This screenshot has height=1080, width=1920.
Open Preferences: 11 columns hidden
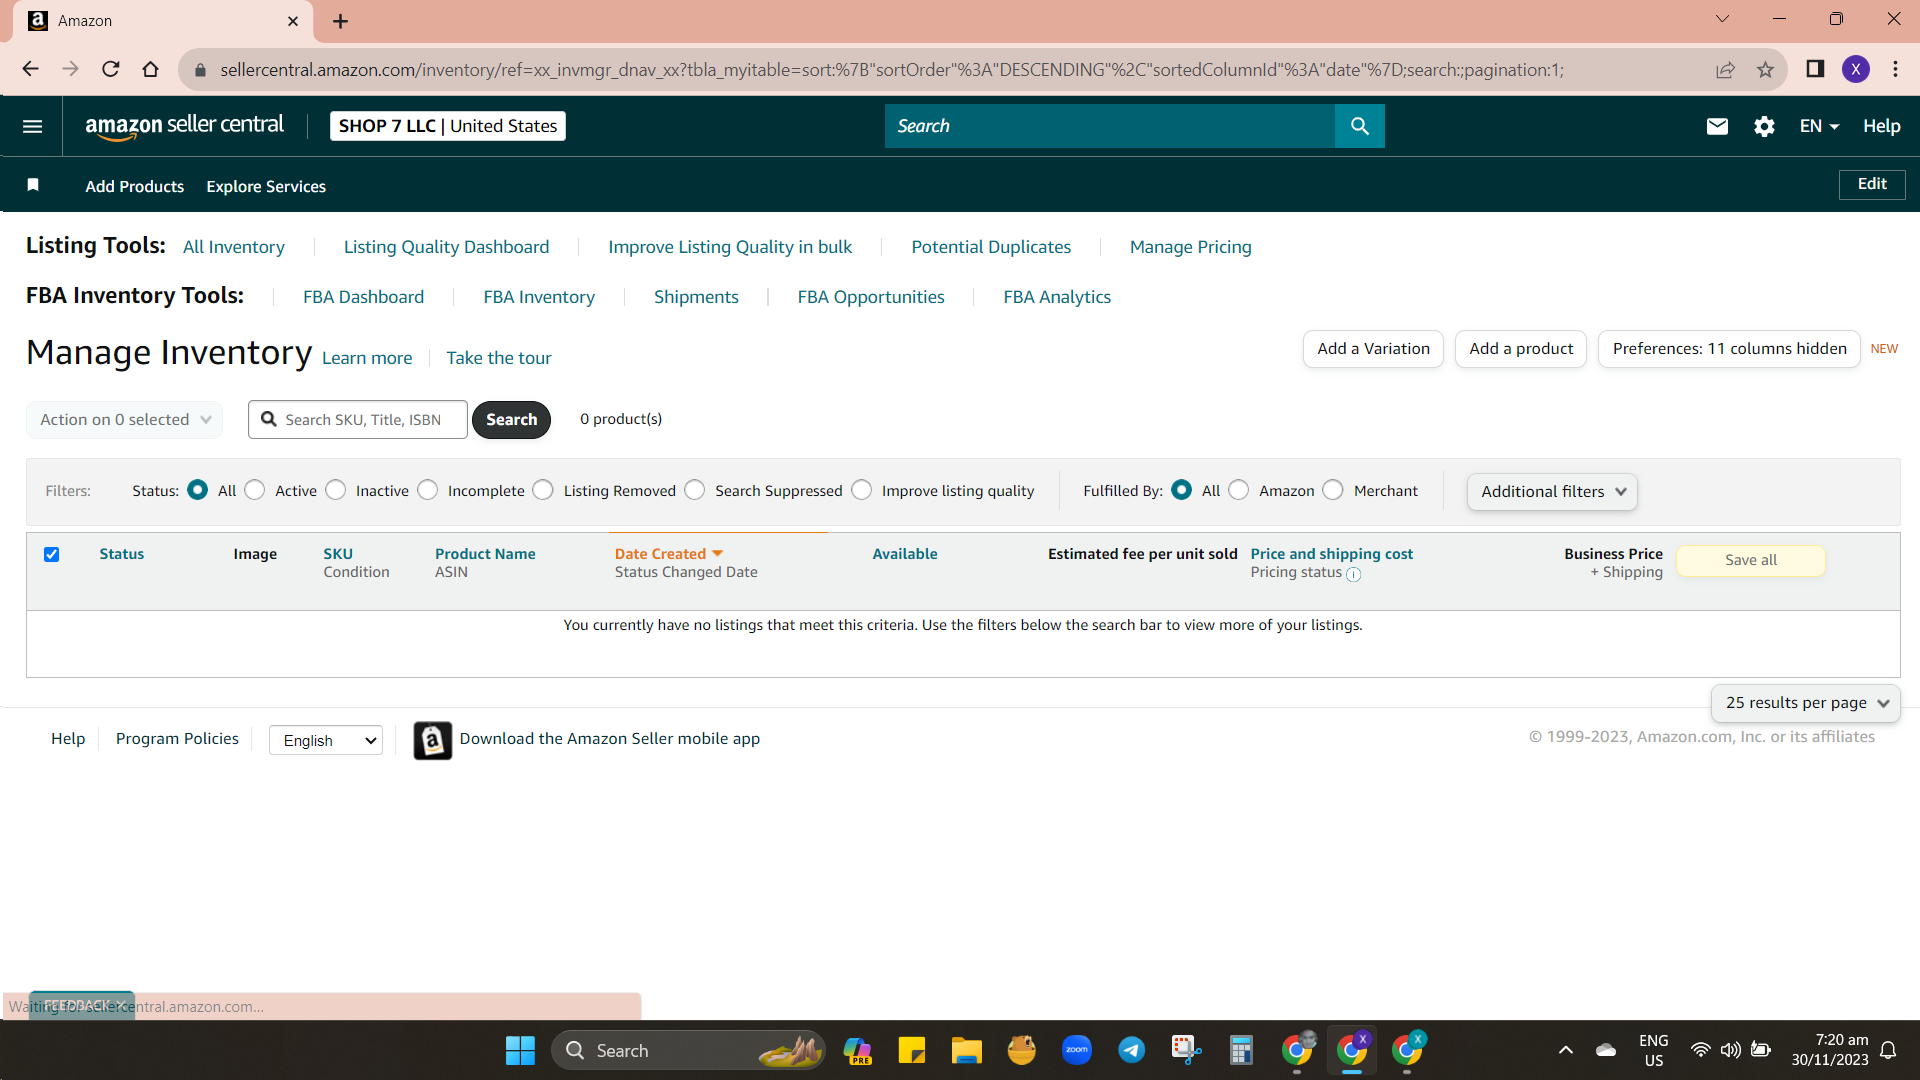point(1729,349)
